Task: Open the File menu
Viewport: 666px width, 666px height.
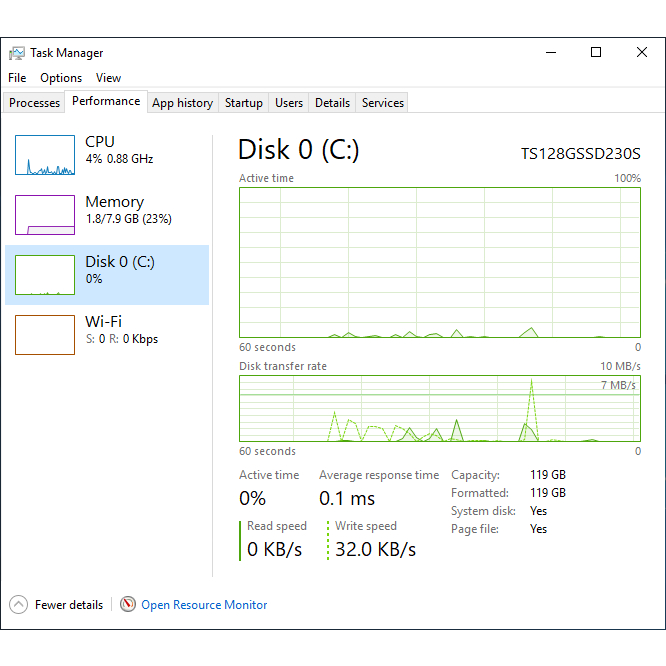Action: (x=17, y=78)
